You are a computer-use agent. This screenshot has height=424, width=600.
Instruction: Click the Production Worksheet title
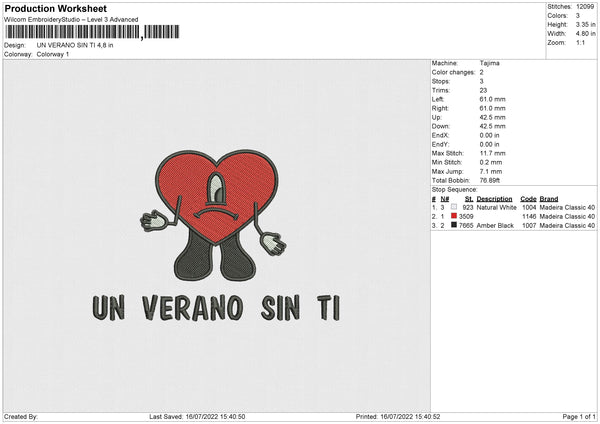click(x=55, y=8)
